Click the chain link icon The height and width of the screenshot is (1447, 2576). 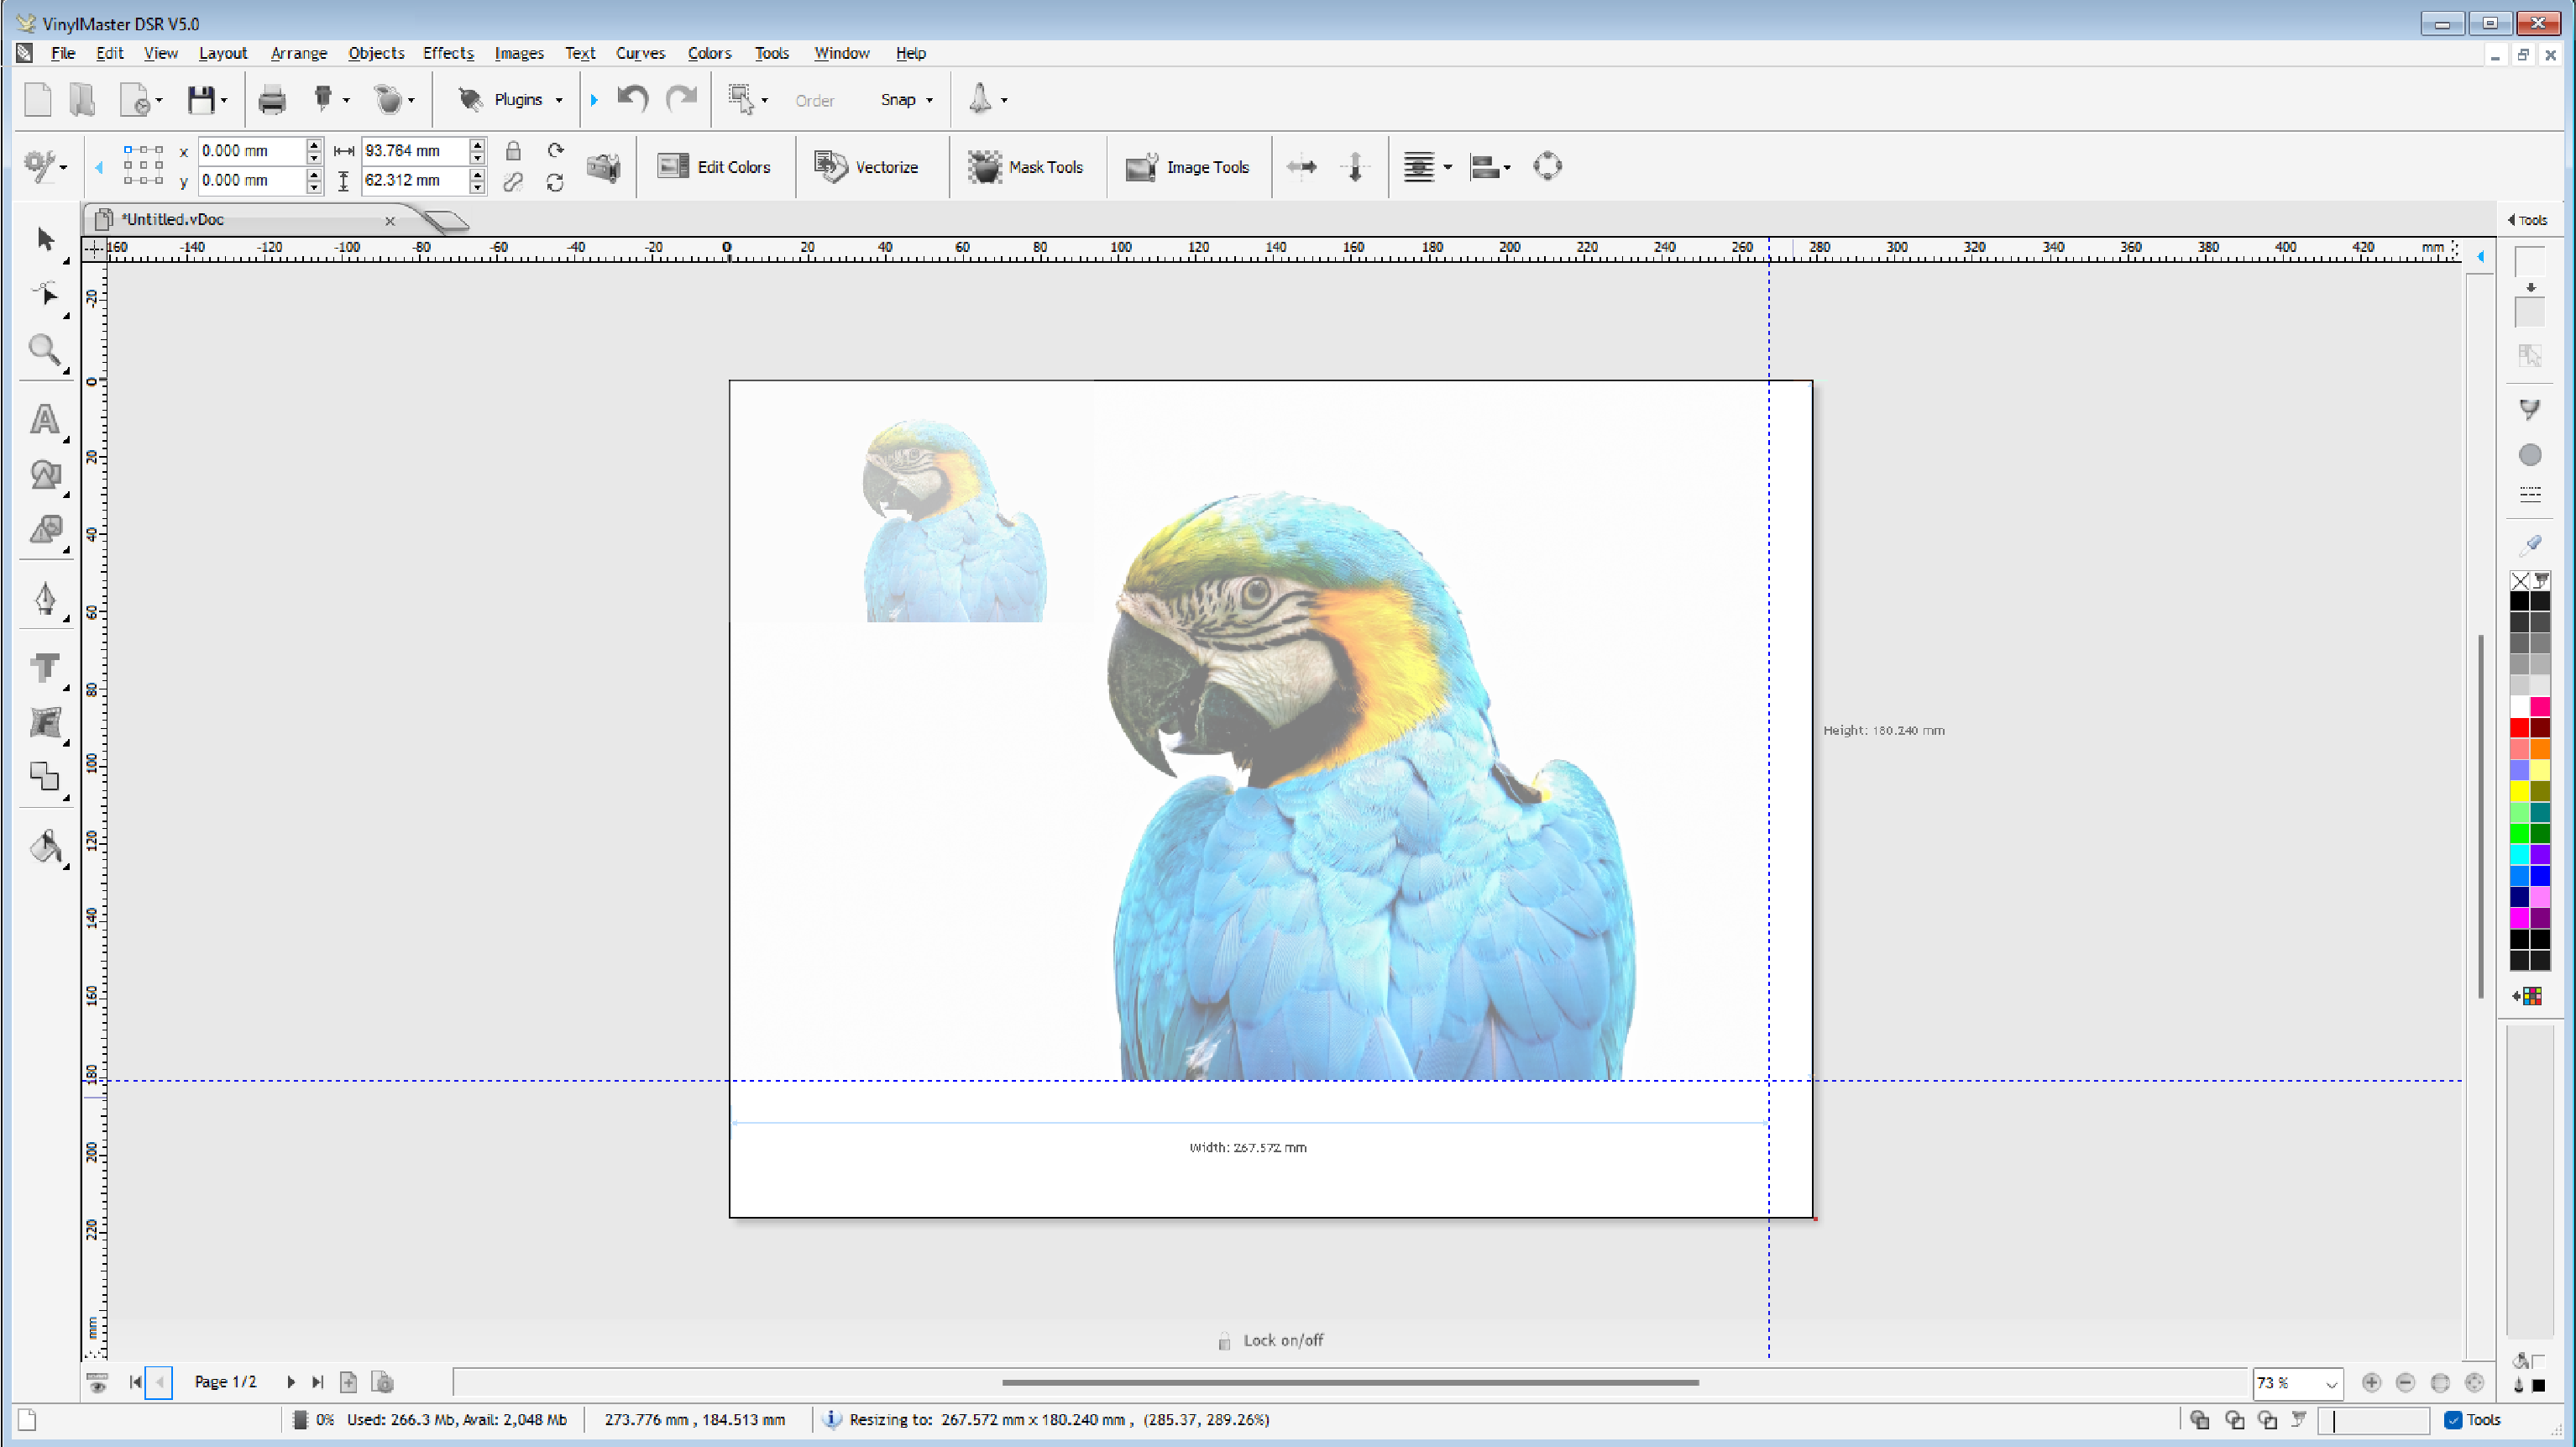513,182
